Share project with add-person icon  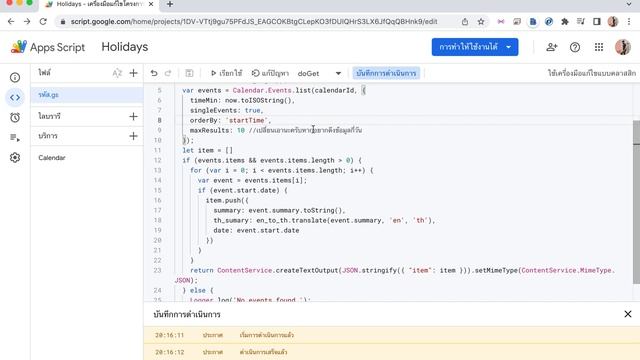click(551, 47)
